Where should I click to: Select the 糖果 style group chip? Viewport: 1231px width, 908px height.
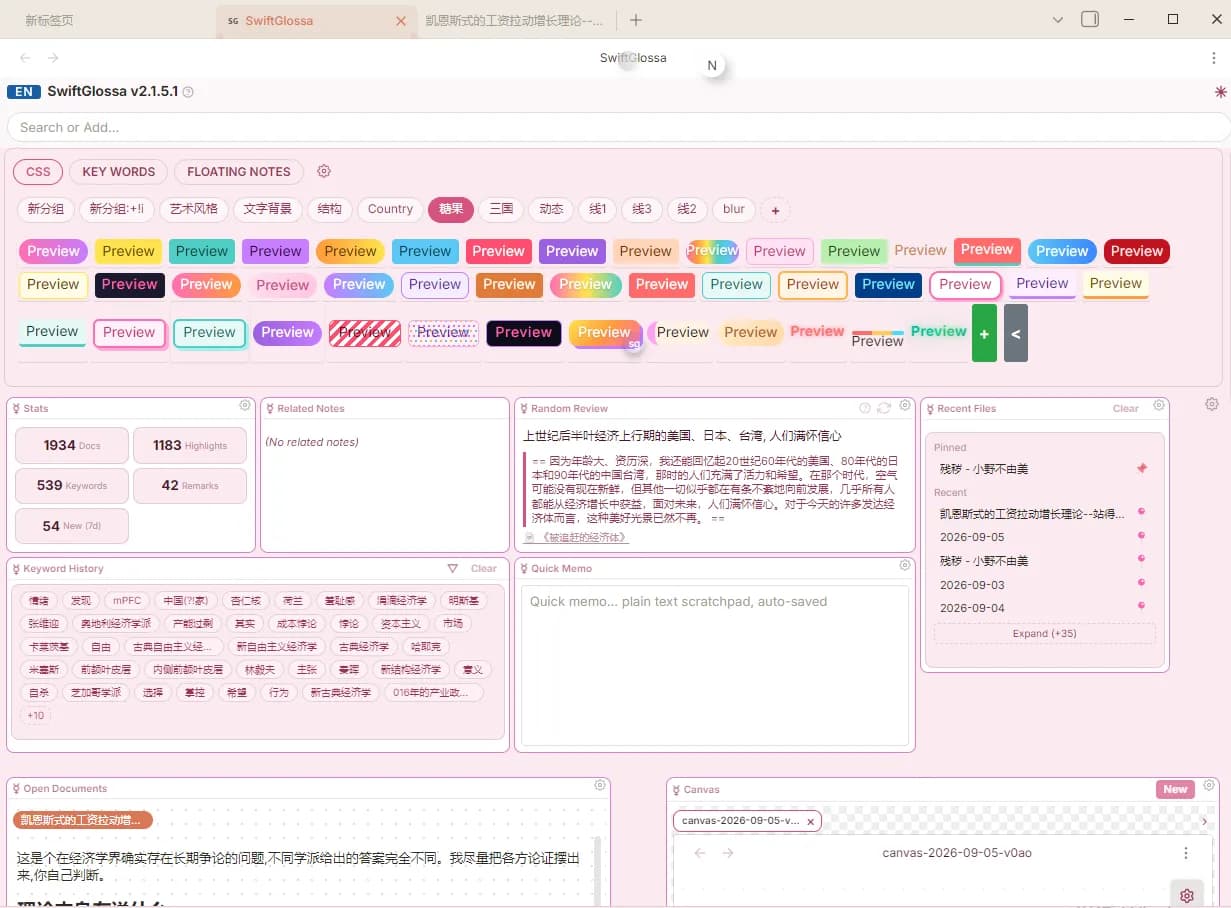click(x=451, y=209)
